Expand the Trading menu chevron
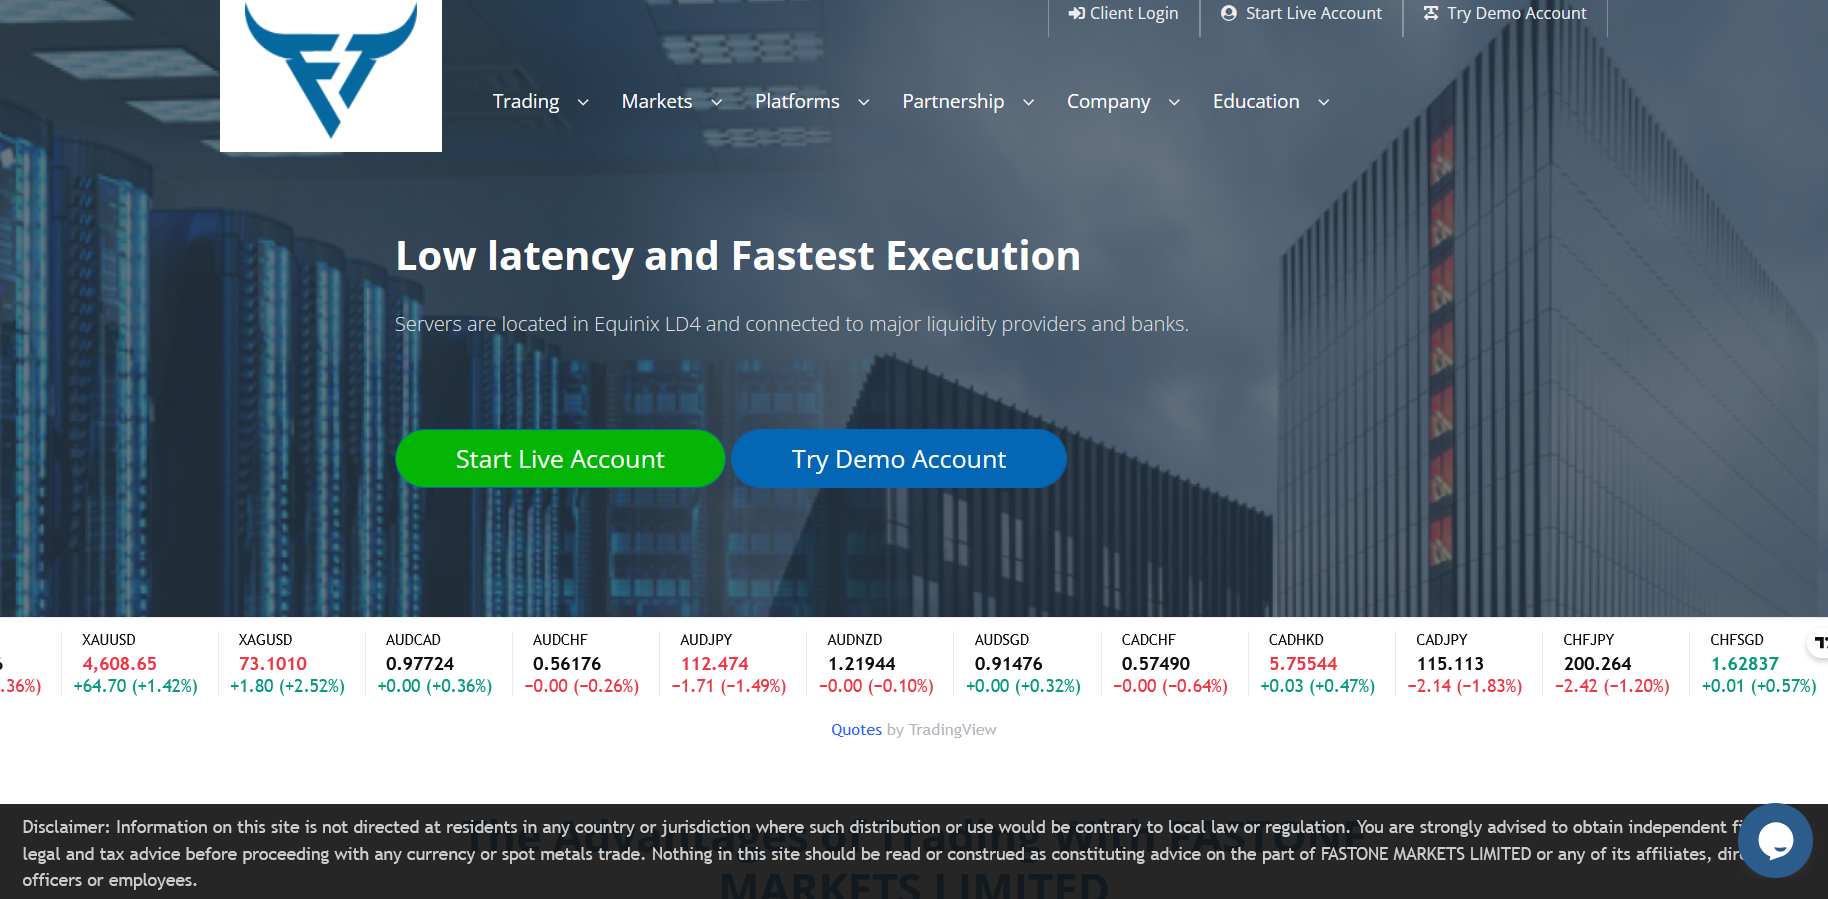 (583, 102)
